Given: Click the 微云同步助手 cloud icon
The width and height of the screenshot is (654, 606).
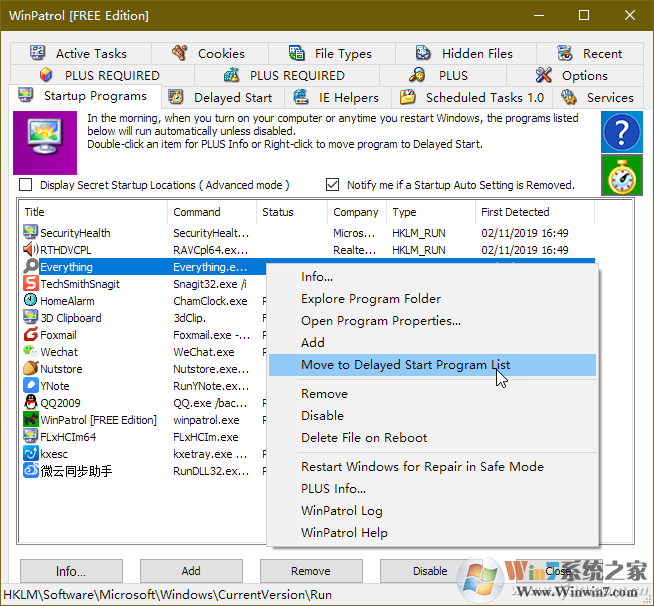Looking at the screenshot, I should [x=30, y=471].
